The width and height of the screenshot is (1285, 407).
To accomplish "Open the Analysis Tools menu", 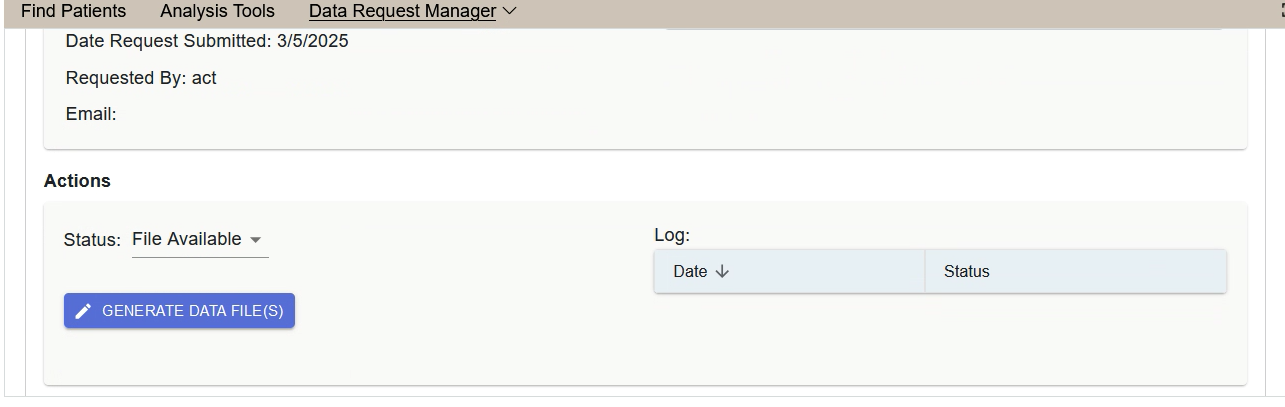I will [x=217, y=12].
